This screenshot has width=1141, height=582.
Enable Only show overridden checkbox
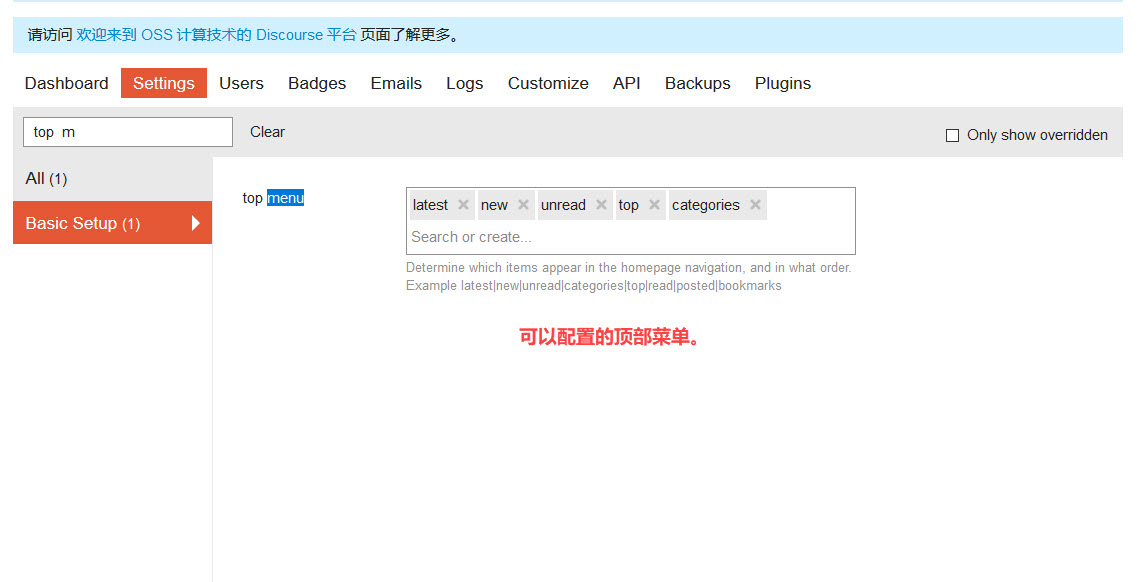[952, 135]
